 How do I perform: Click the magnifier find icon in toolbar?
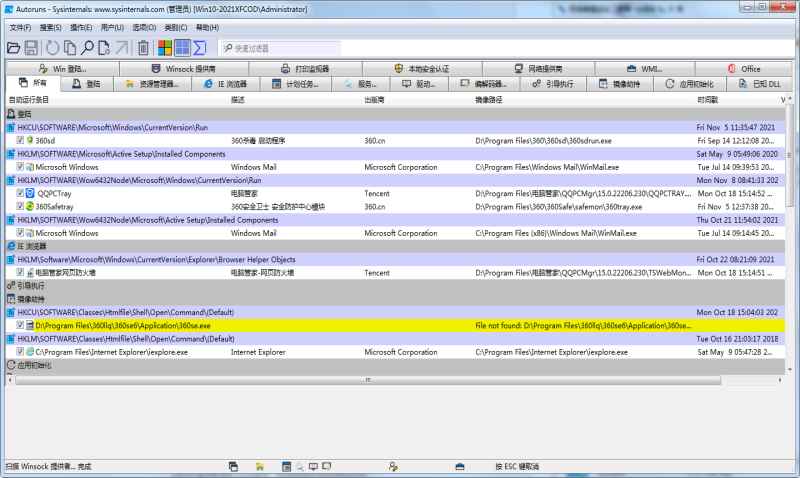[x=87, y=48]
